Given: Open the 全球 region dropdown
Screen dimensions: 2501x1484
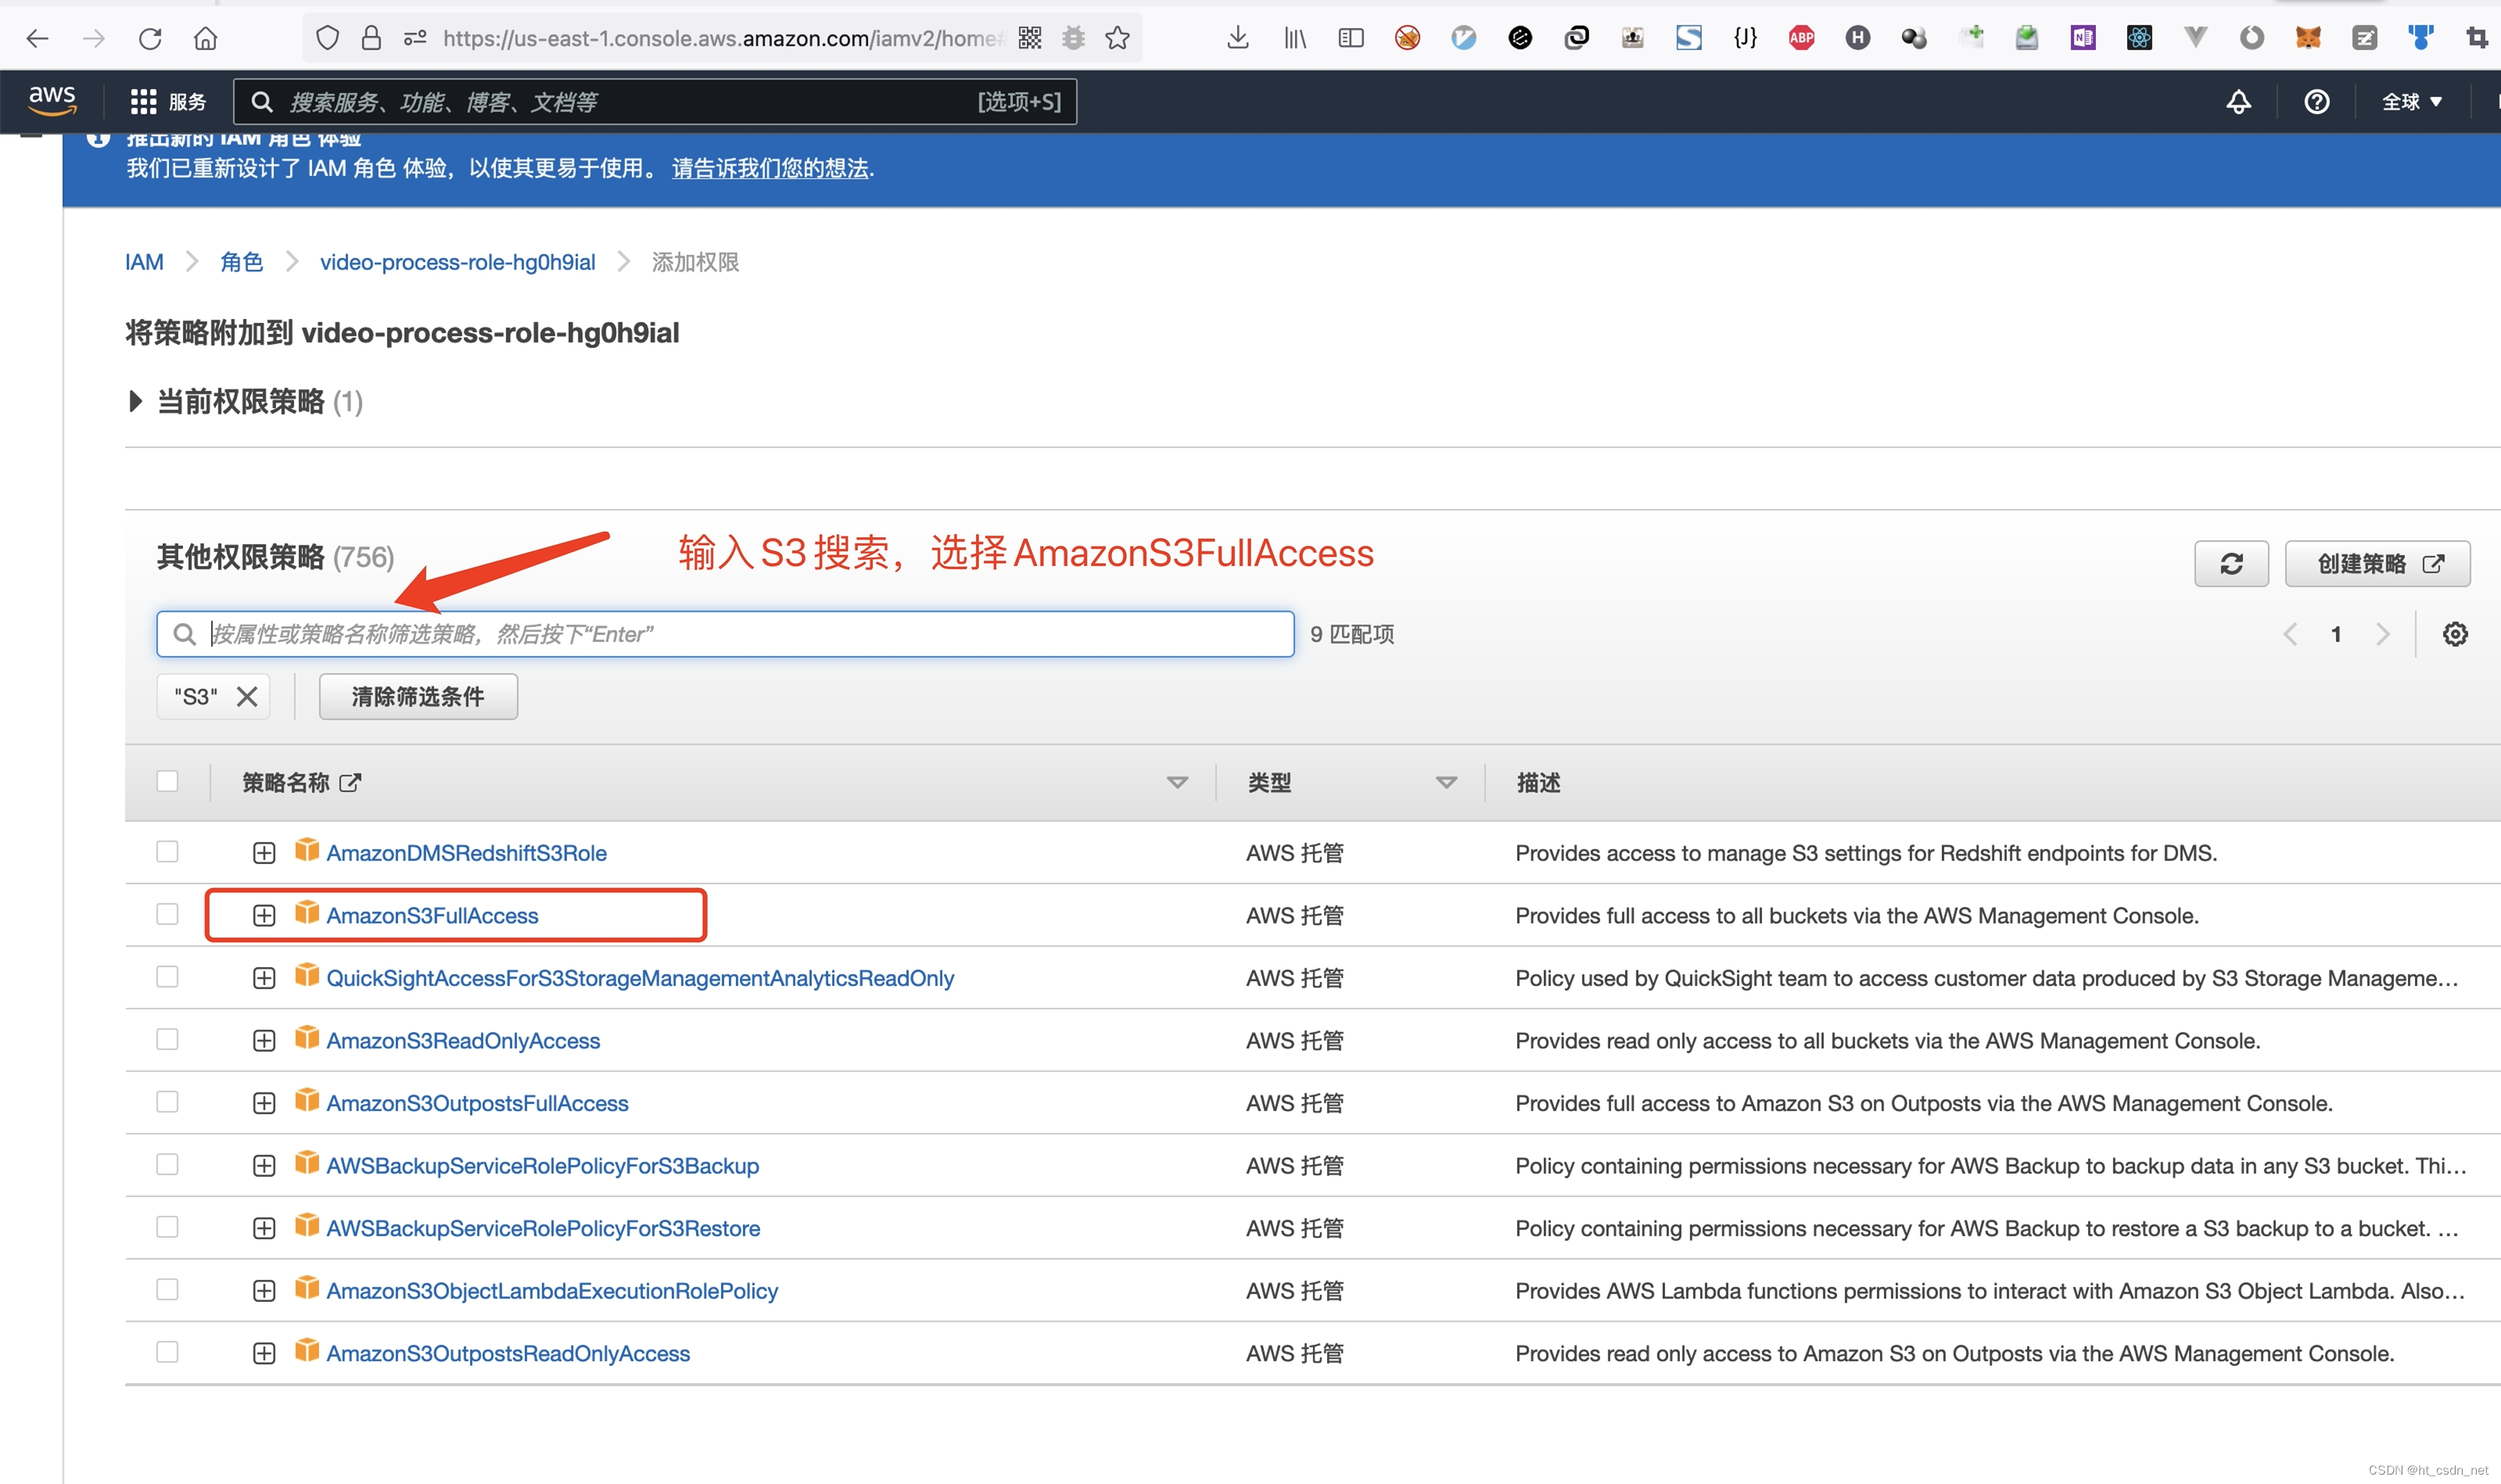Looking at the screenshot, I should (2411, 101).
